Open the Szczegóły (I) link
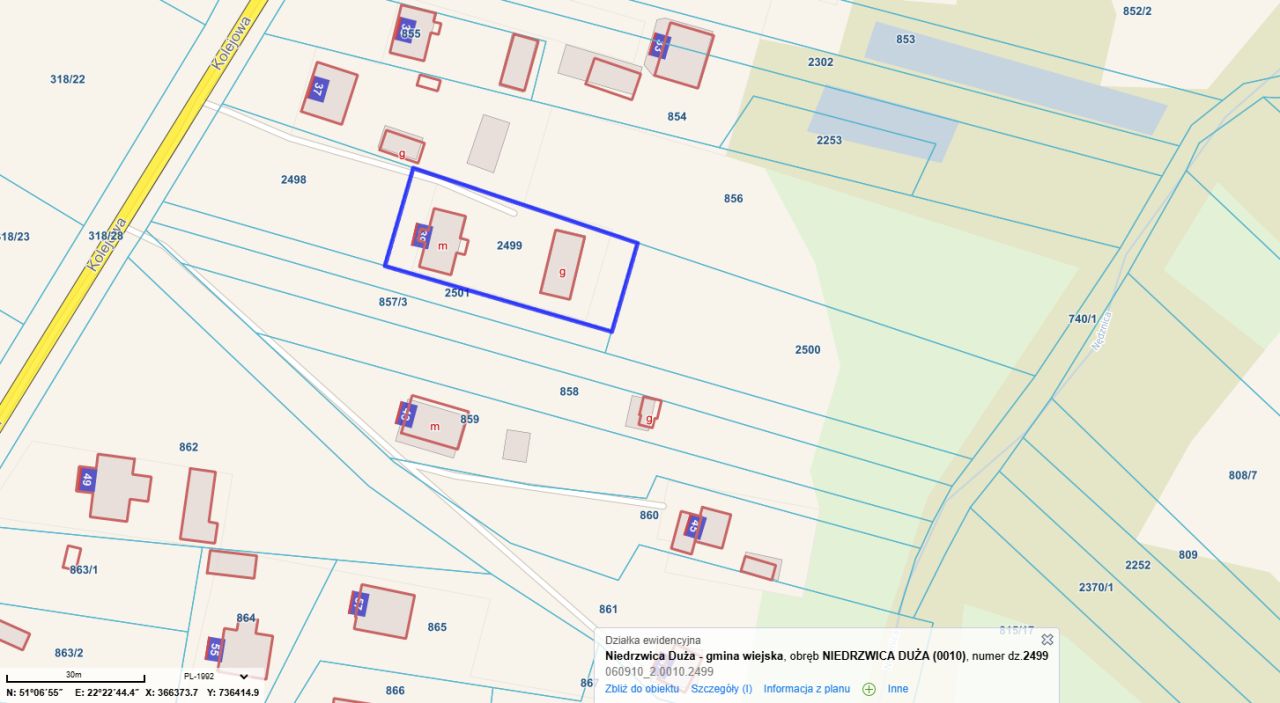Viewport: 1280px width, 703px height. 721,689
